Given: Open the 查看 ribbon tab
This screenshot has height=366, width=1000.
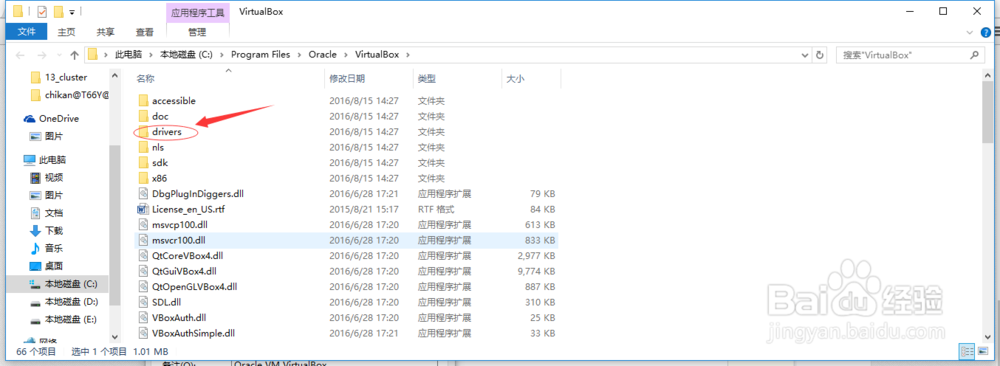Looking at the screenshot, I should [x=144, y=31].
